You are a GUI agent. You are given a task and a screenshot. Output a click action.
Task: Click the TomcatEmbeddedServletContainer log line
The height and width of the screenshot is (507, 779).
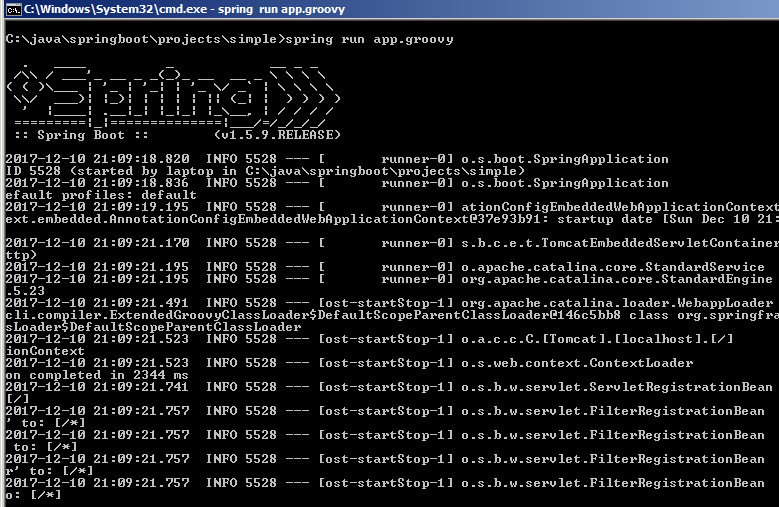point(392,243)
